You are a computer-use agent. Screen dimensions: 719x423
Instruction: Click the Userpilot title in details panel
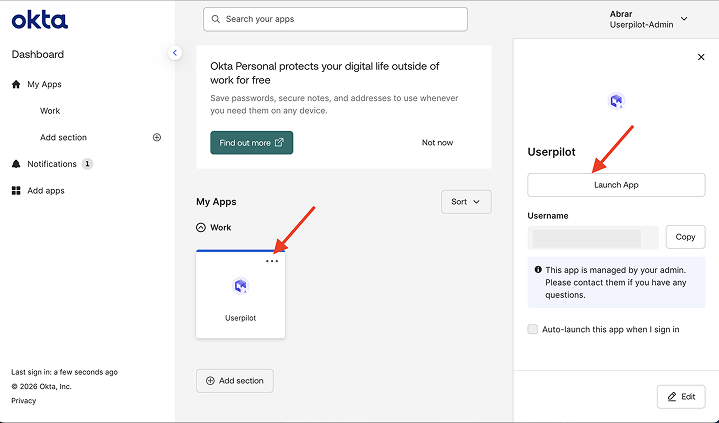click(x=551, y=152)
